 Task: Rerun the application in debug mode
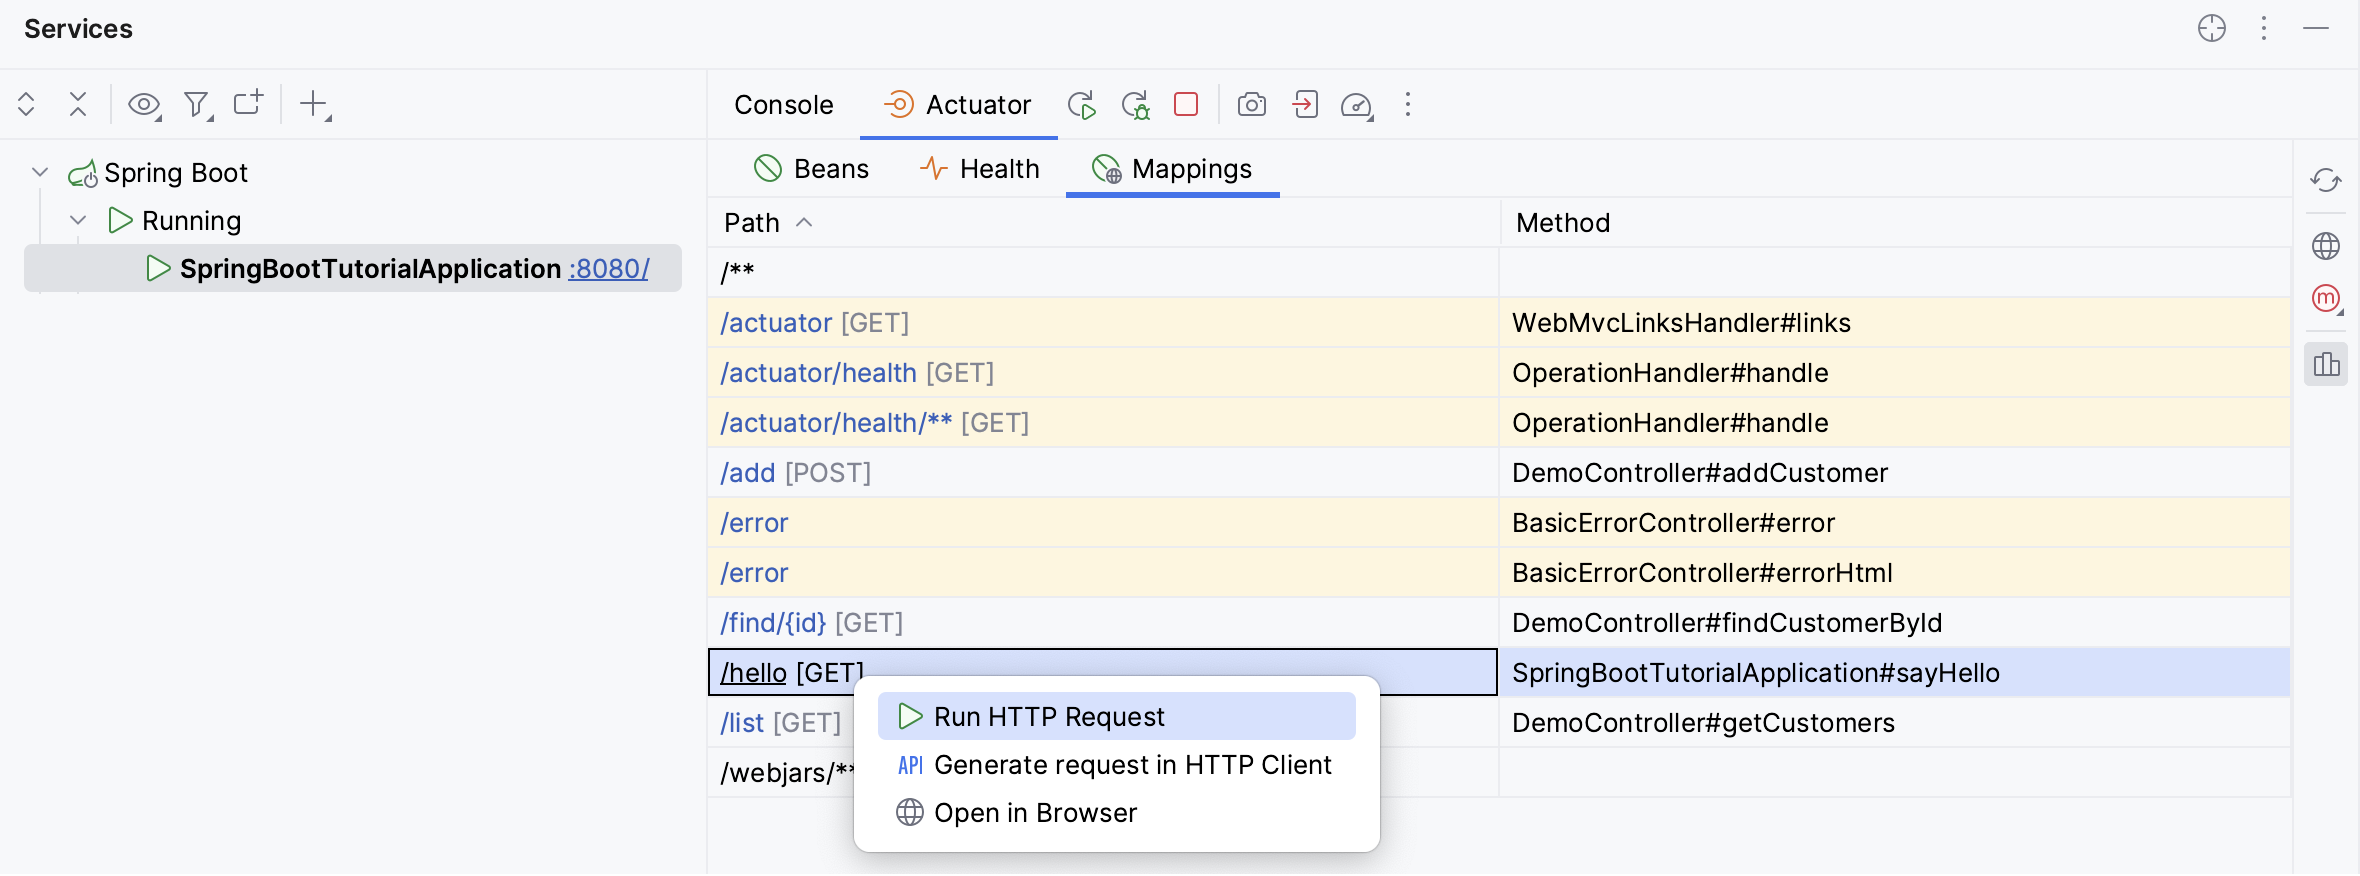pyautogui.click(x=1135, y=105)
